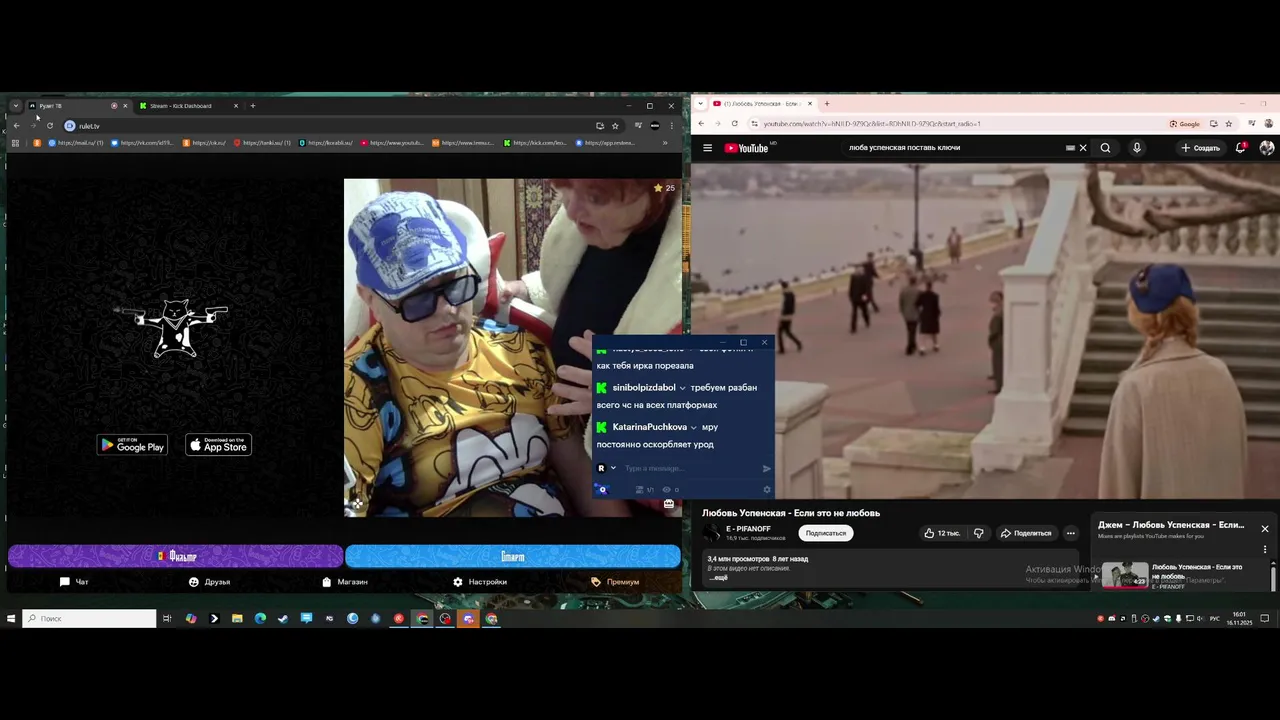Open Windows notification center icon
The height and width of the screenshot is (720, 1280).
1265,618
